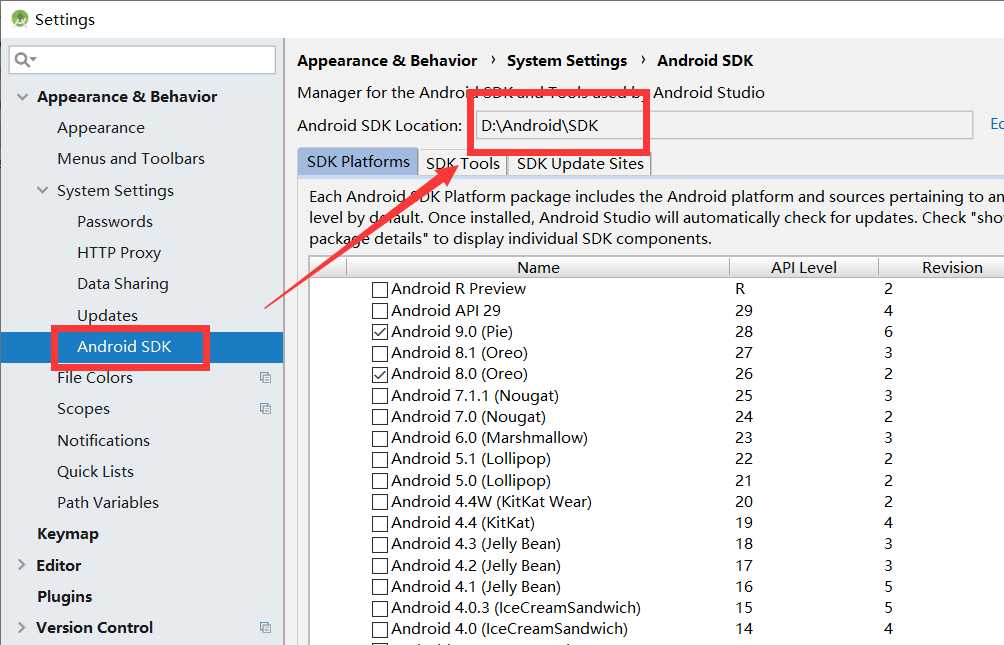Select Plugins in the settings sidebar
This screenshot has width=1004, height=645.
(x=65, y=596)
